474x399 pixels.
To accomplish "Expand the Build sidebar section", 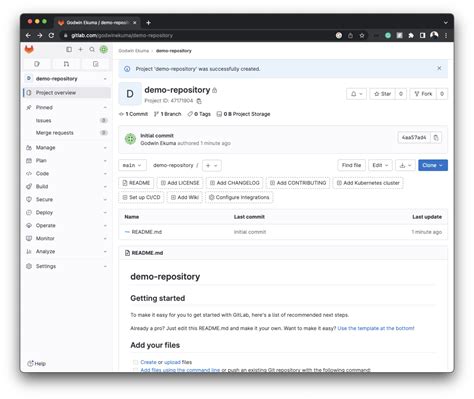I will click(x=67, y=186).
